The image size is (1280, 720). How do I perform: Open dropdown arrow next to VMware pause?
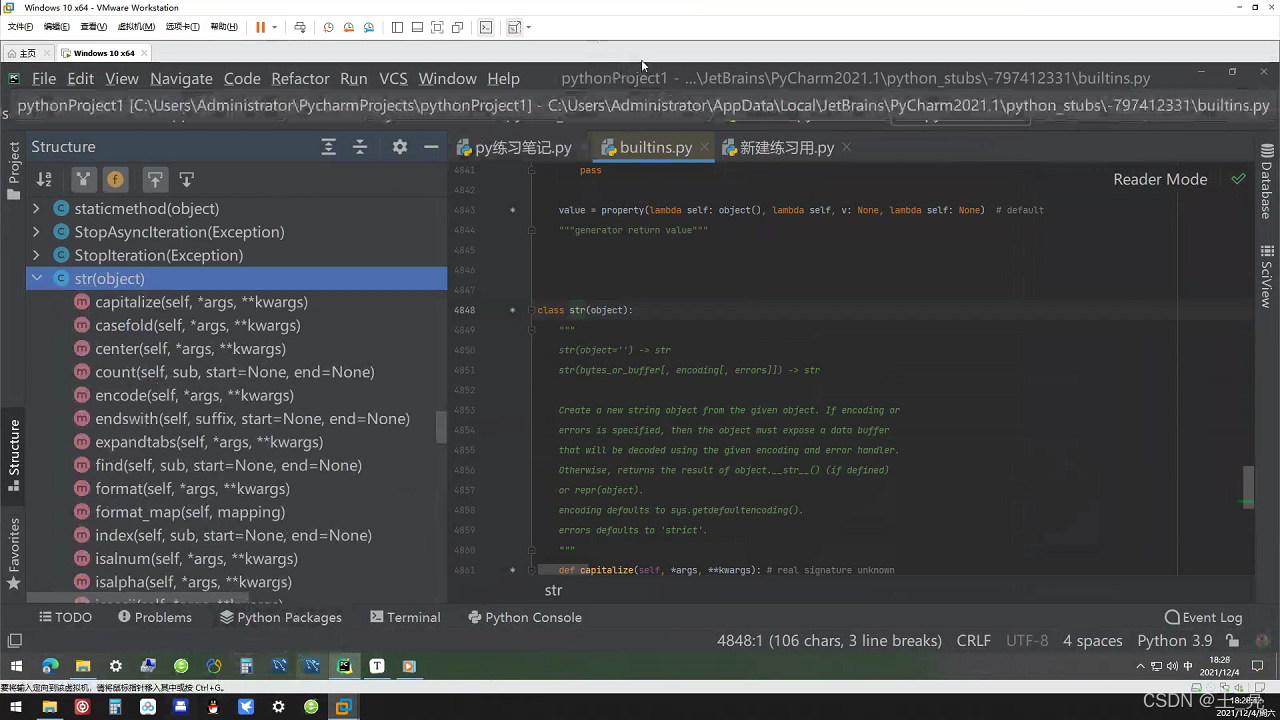coord(274,27)
